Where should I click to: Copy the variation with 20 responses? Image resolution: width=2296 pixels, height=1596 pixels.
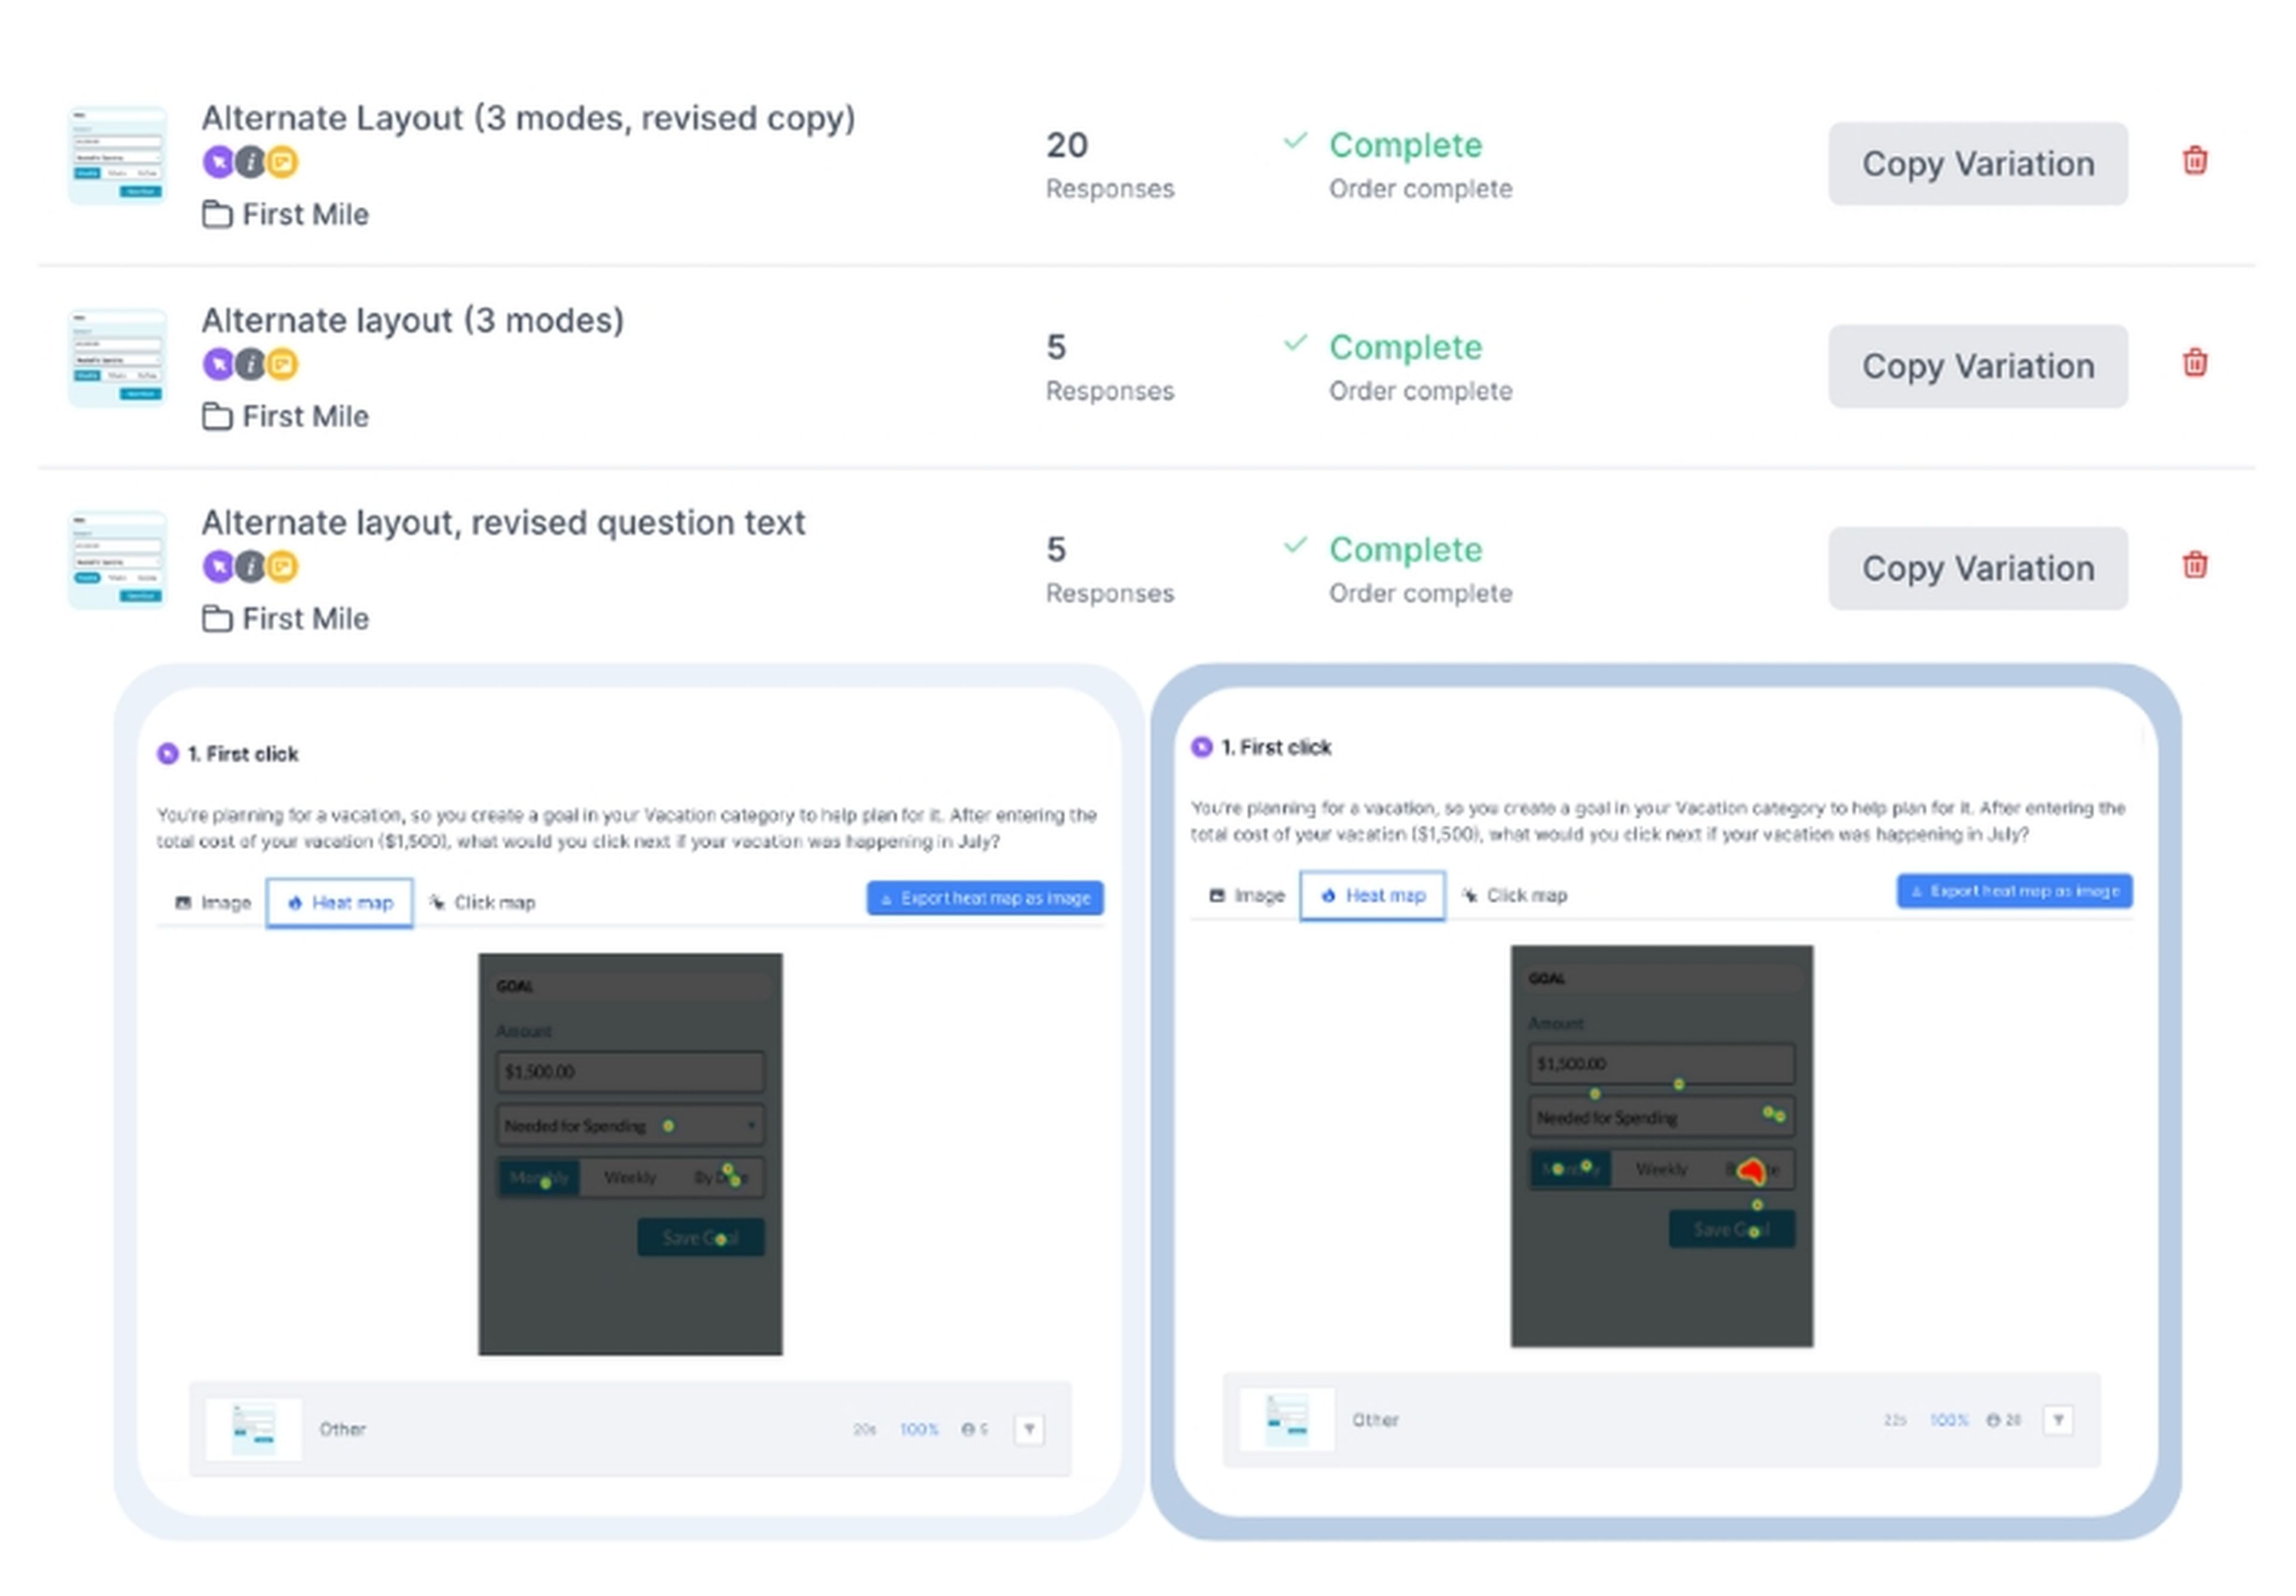click(1978, 163)
